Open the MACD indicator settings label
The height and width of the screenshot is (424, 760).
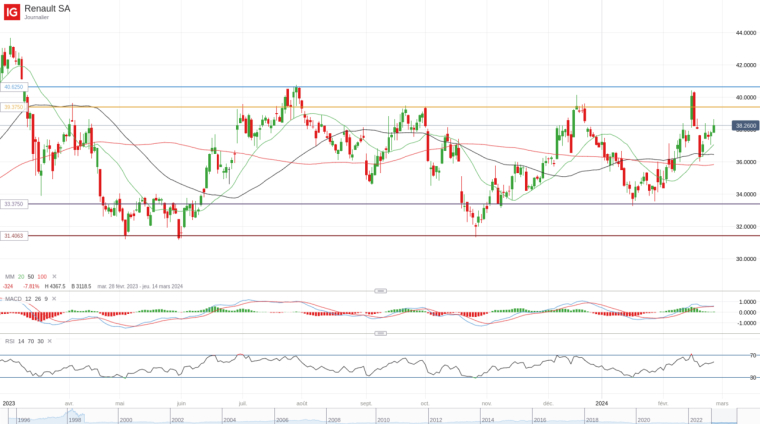pos(14,299)
